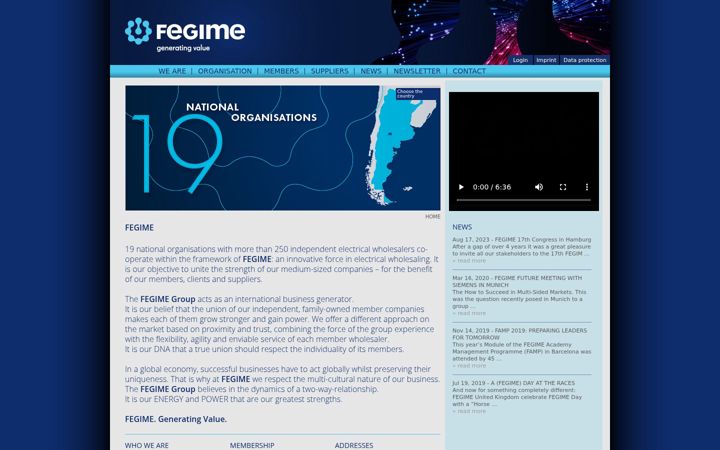Image resolution: width=720 pixels, height=450 pixels.
Task: Read more about Siemens Munich meeting
Action: point(469,313)
